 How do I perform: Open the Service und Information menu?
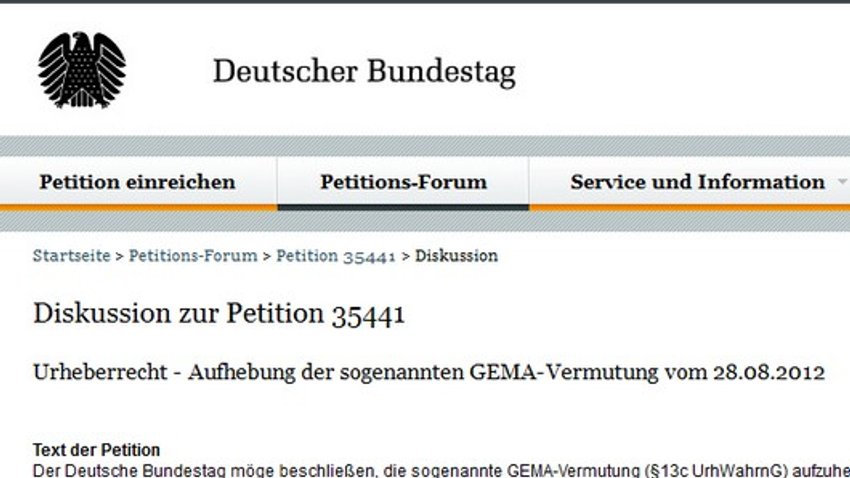(x=698, y=182)
